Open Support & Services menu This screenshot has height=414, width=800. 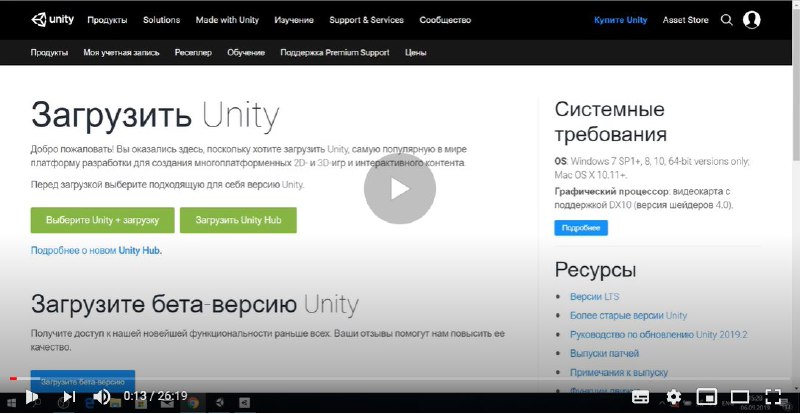coord(366,20)
